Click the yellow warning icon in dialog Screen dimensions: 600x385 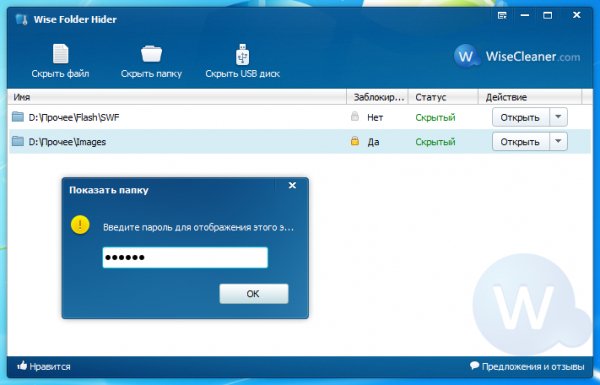point(80,225)
